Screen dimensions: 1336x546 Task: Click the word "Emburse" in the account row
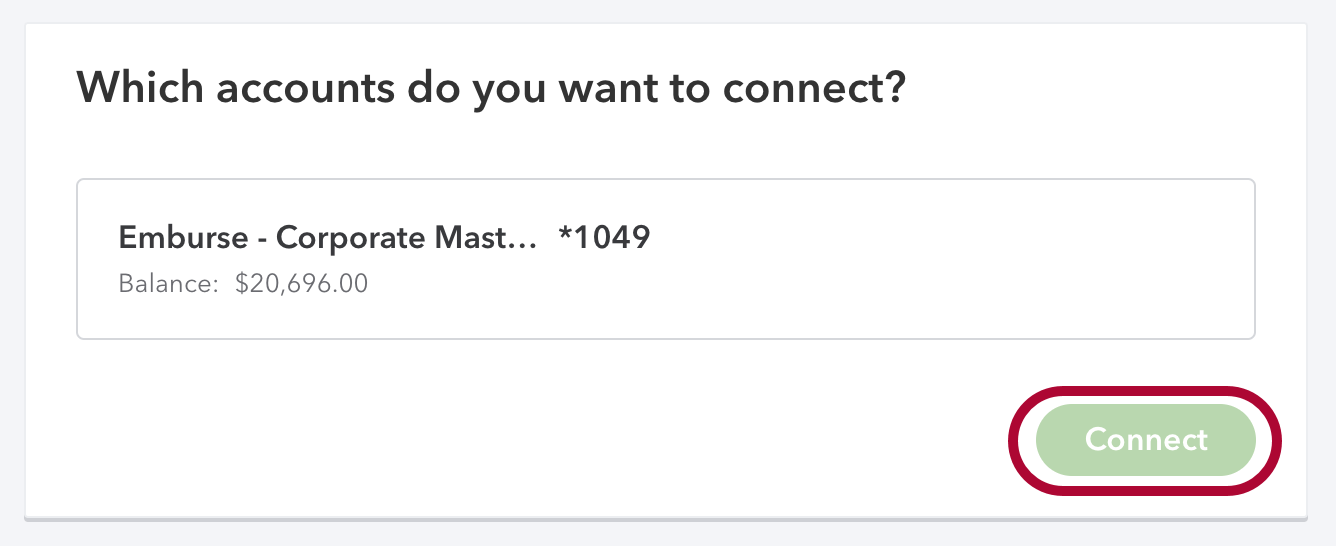(x=183, y=238)
